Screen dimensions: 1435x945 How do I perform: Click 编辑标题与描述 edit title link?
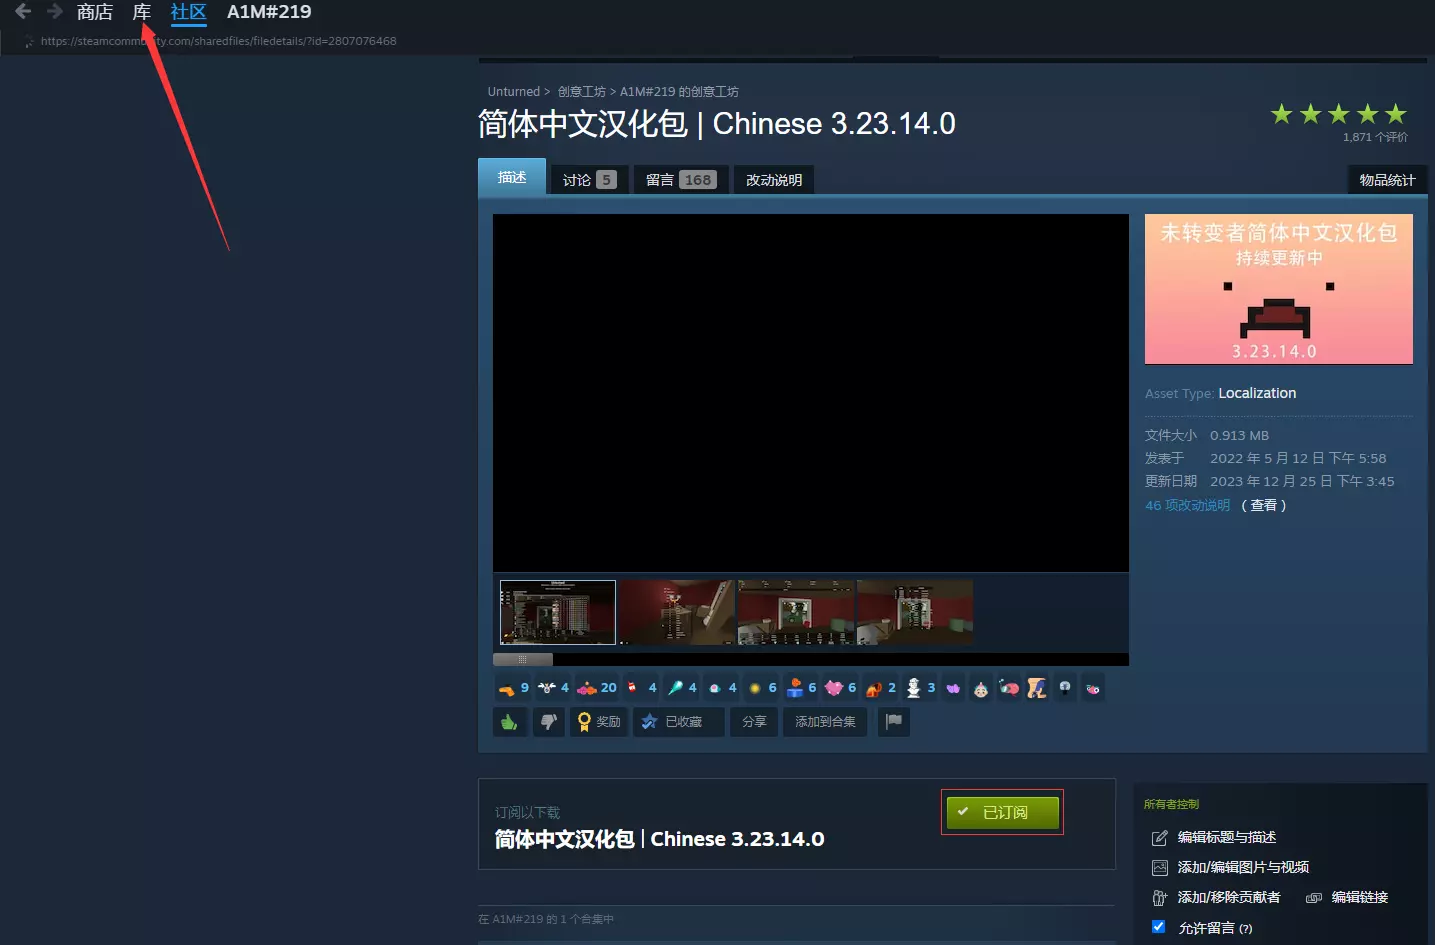pyautogui.click(x=1227, y=838)
